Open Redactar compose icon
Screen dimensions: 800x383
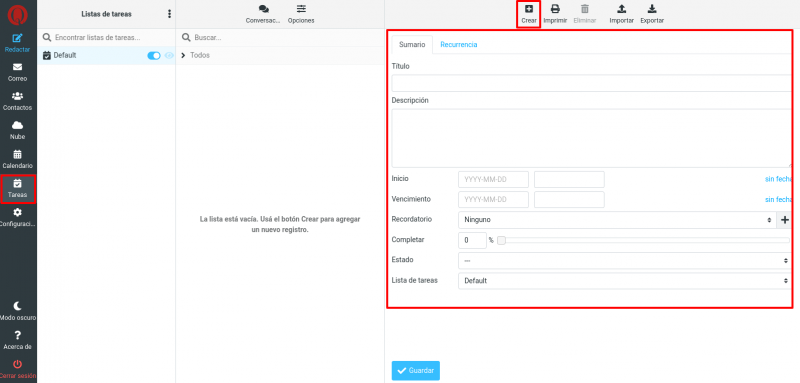click(x=17, y=38)
